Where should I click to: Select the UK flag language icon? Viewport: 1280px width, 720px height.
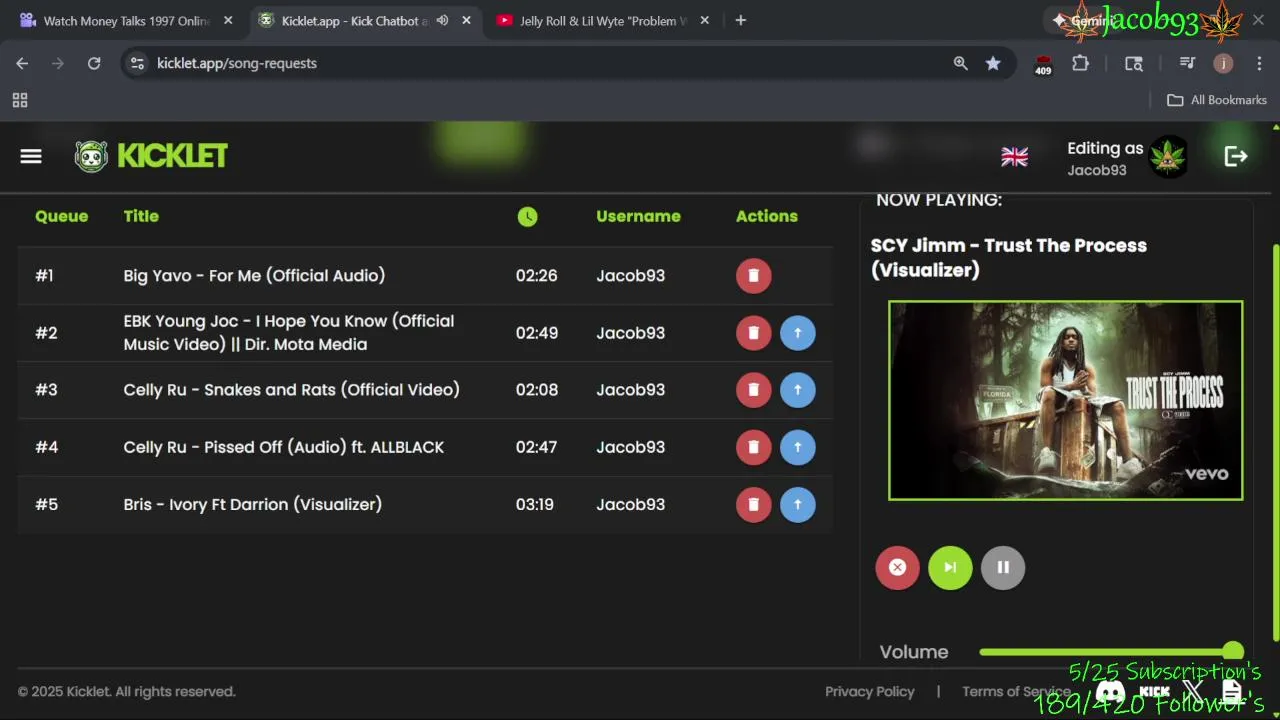pos(1015,157)
